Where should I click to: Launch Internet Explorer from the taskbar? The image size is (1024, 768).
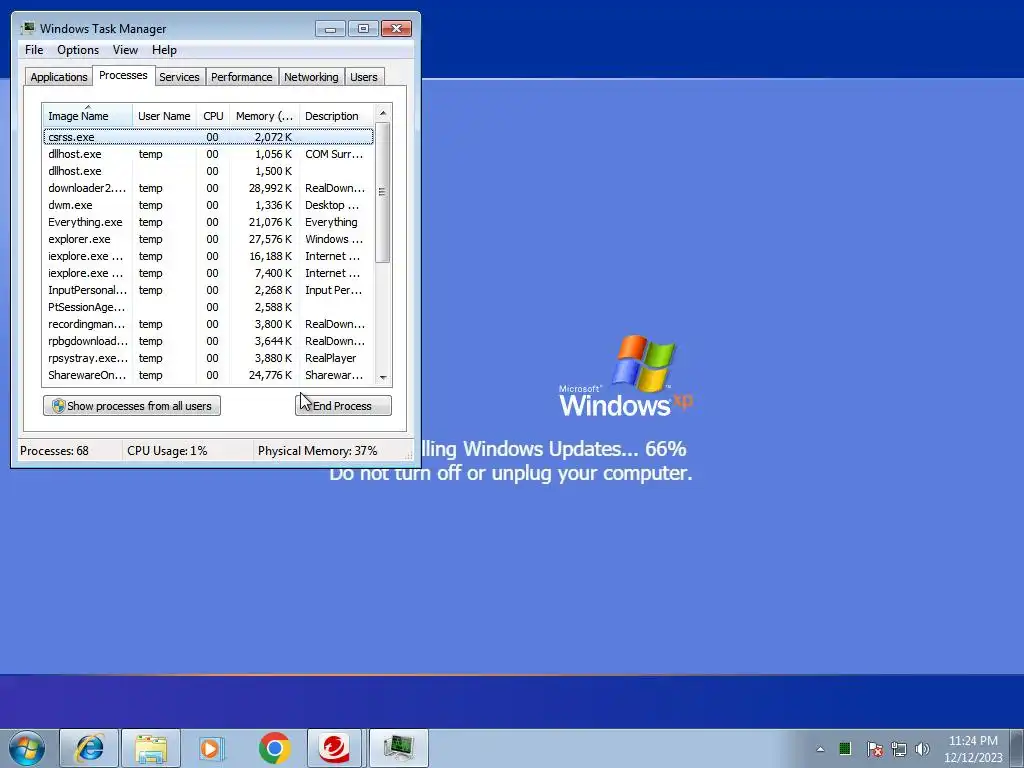(x=89, y=748)
